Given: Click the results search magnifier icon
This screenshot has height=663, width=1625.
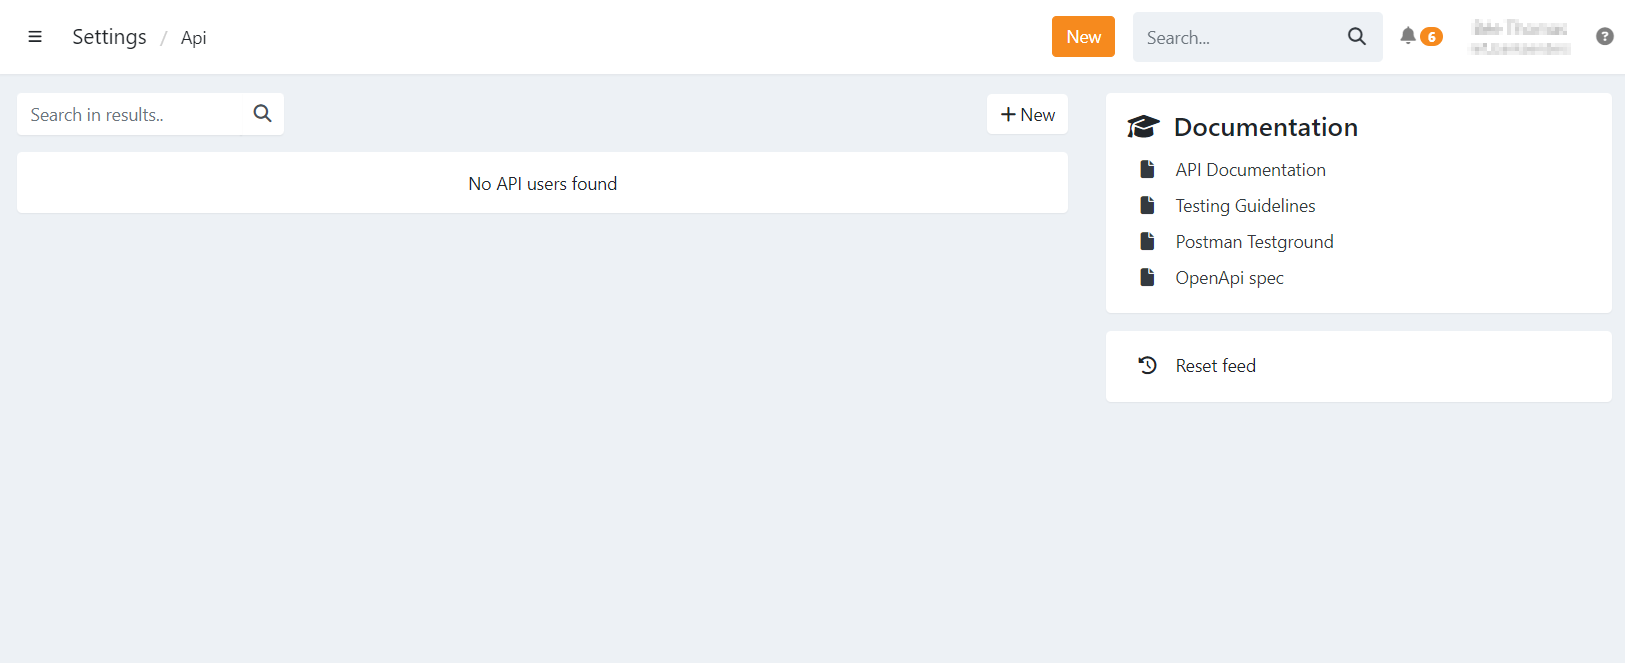Looking at the screenshot, I should (x=263, y=114).
